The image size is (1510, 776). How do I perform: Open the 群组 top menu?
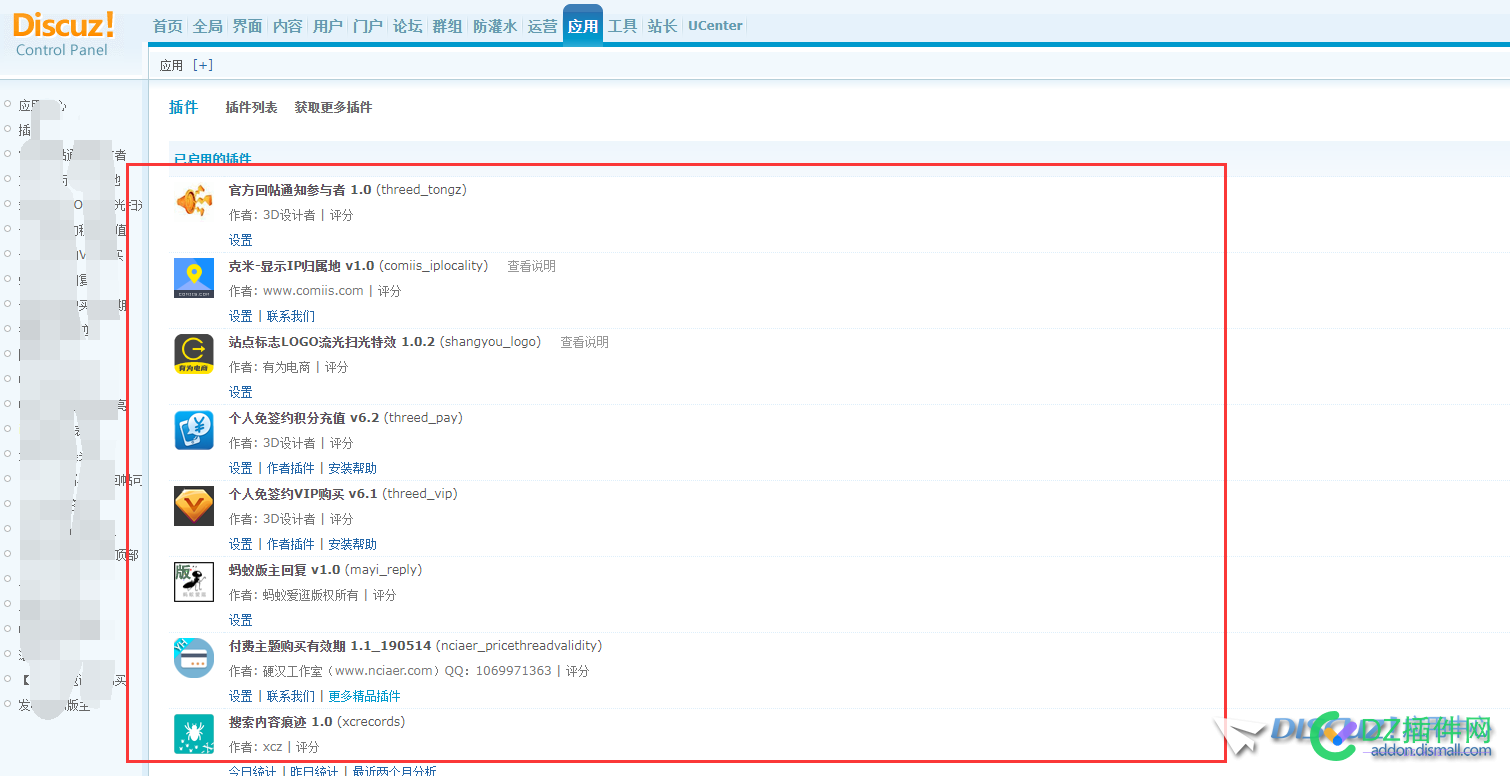point(447,26)
